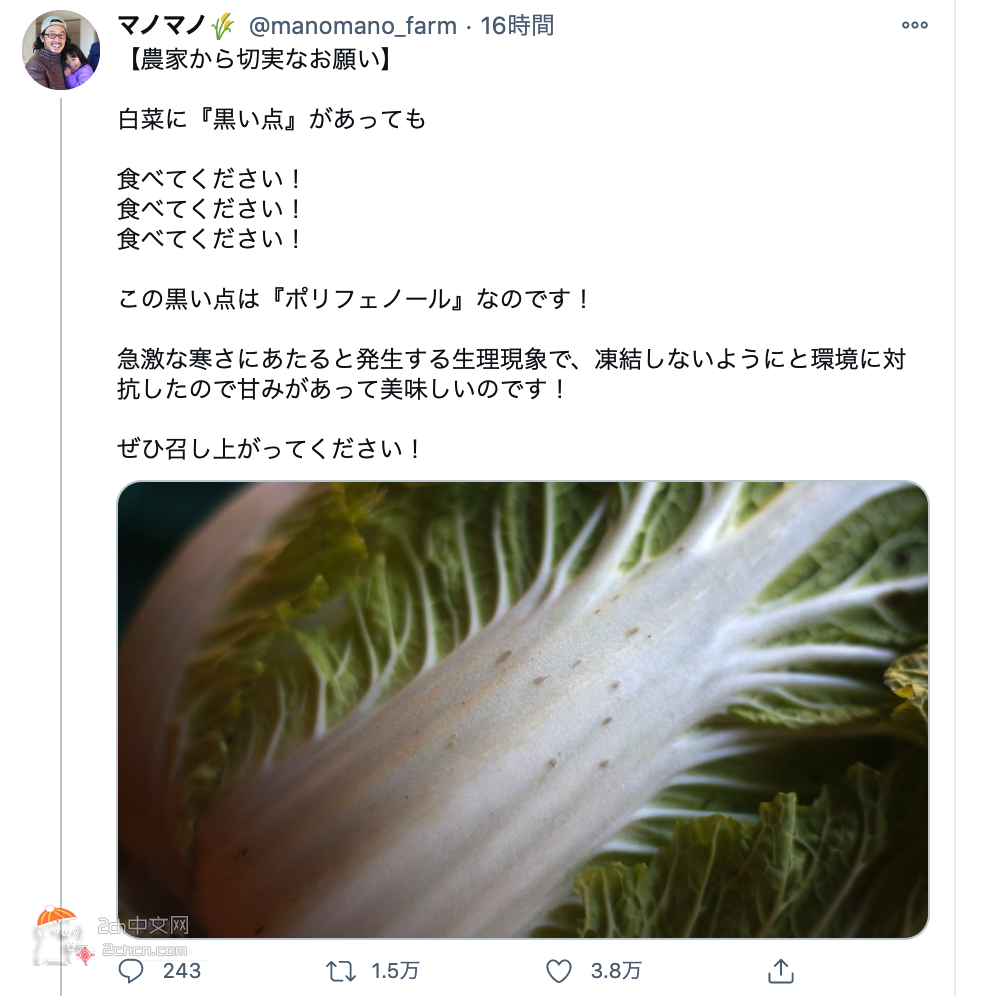View the 243 replies count

tap(182, 971)
